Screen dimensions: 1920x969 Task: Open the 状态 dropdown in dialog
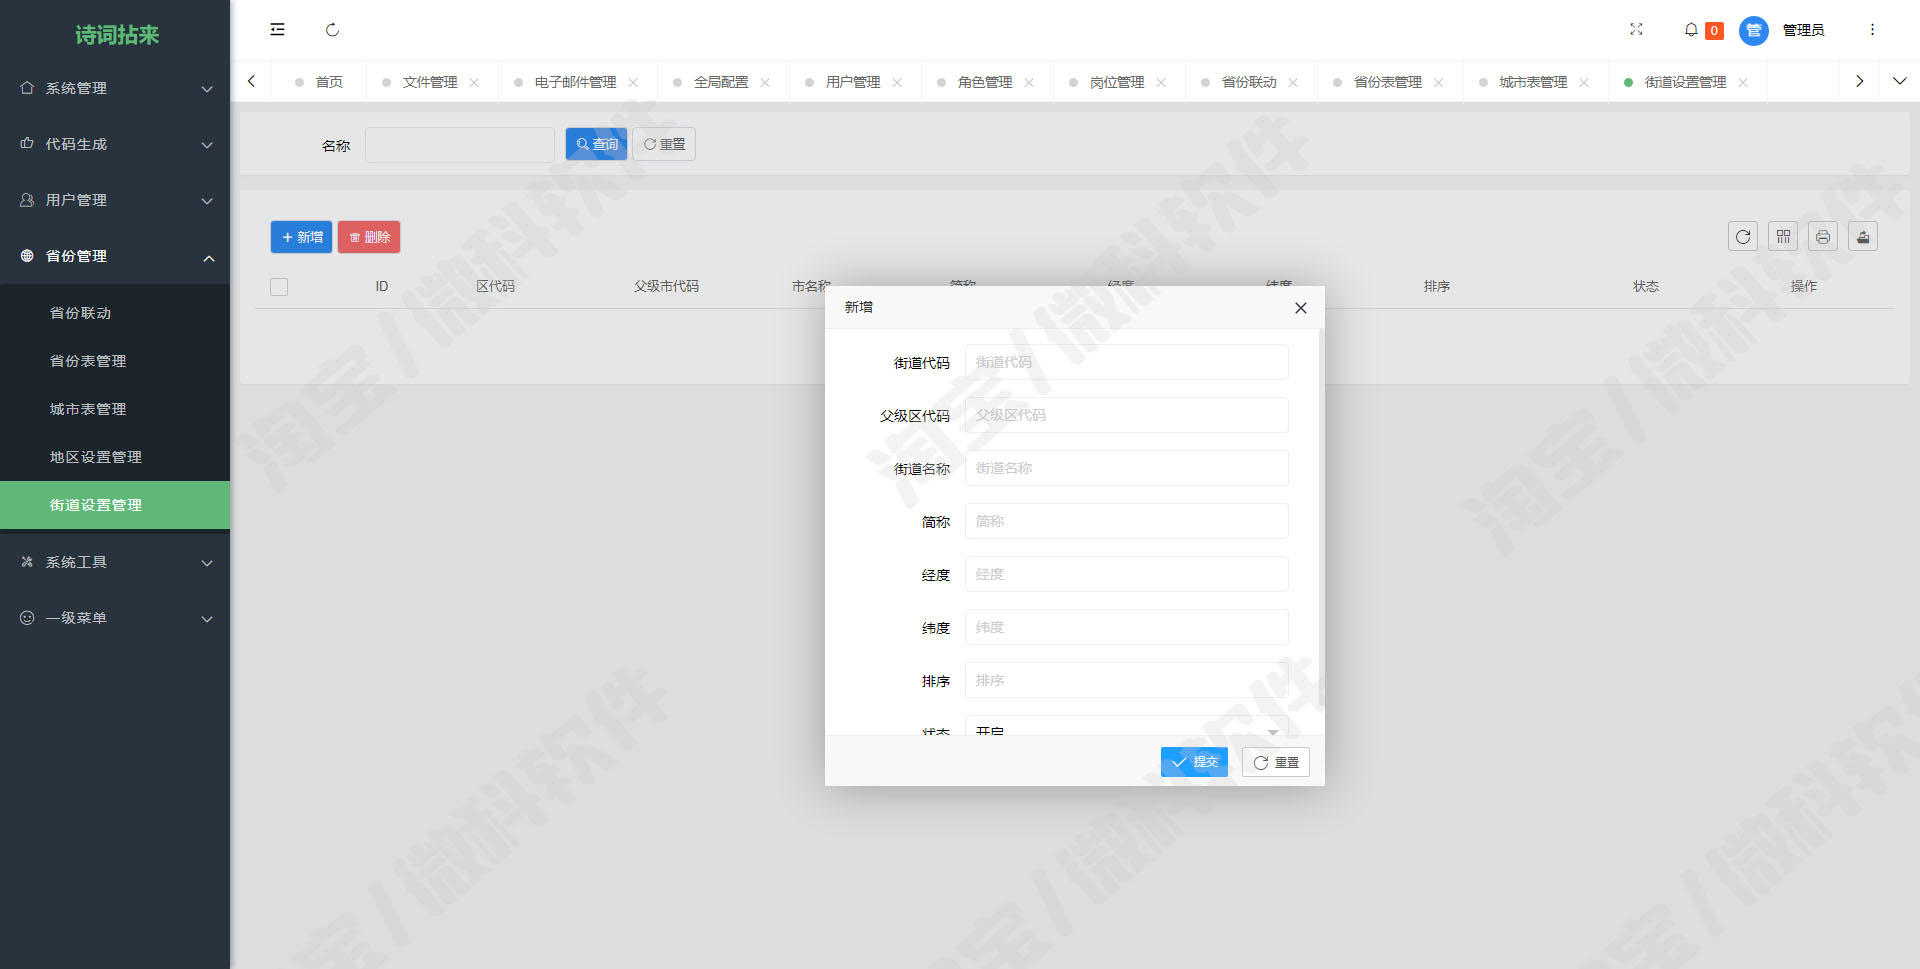[1127, 727]
